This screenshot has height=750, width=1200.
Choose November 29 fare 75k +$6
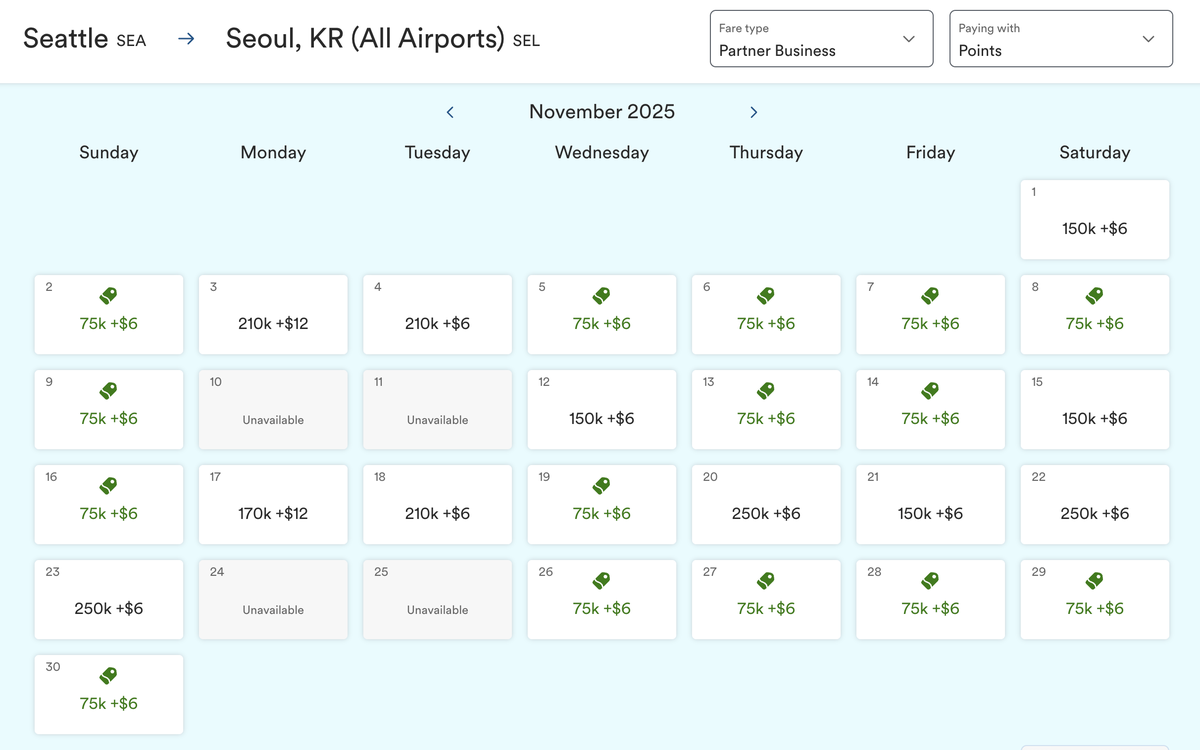pyautogui.click(x=1094, y=600)
